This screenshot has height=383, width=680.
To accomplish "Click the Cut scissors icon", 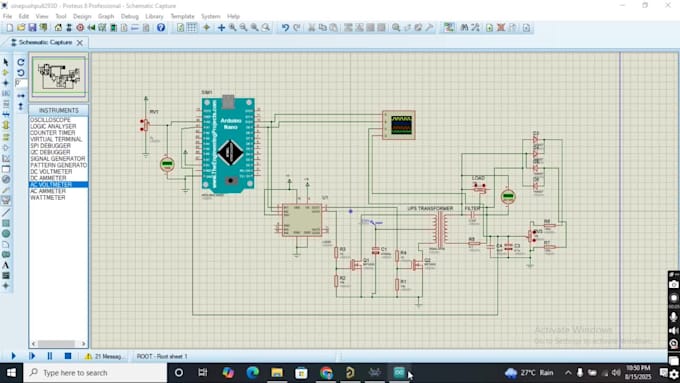I will tap(311, 28).
